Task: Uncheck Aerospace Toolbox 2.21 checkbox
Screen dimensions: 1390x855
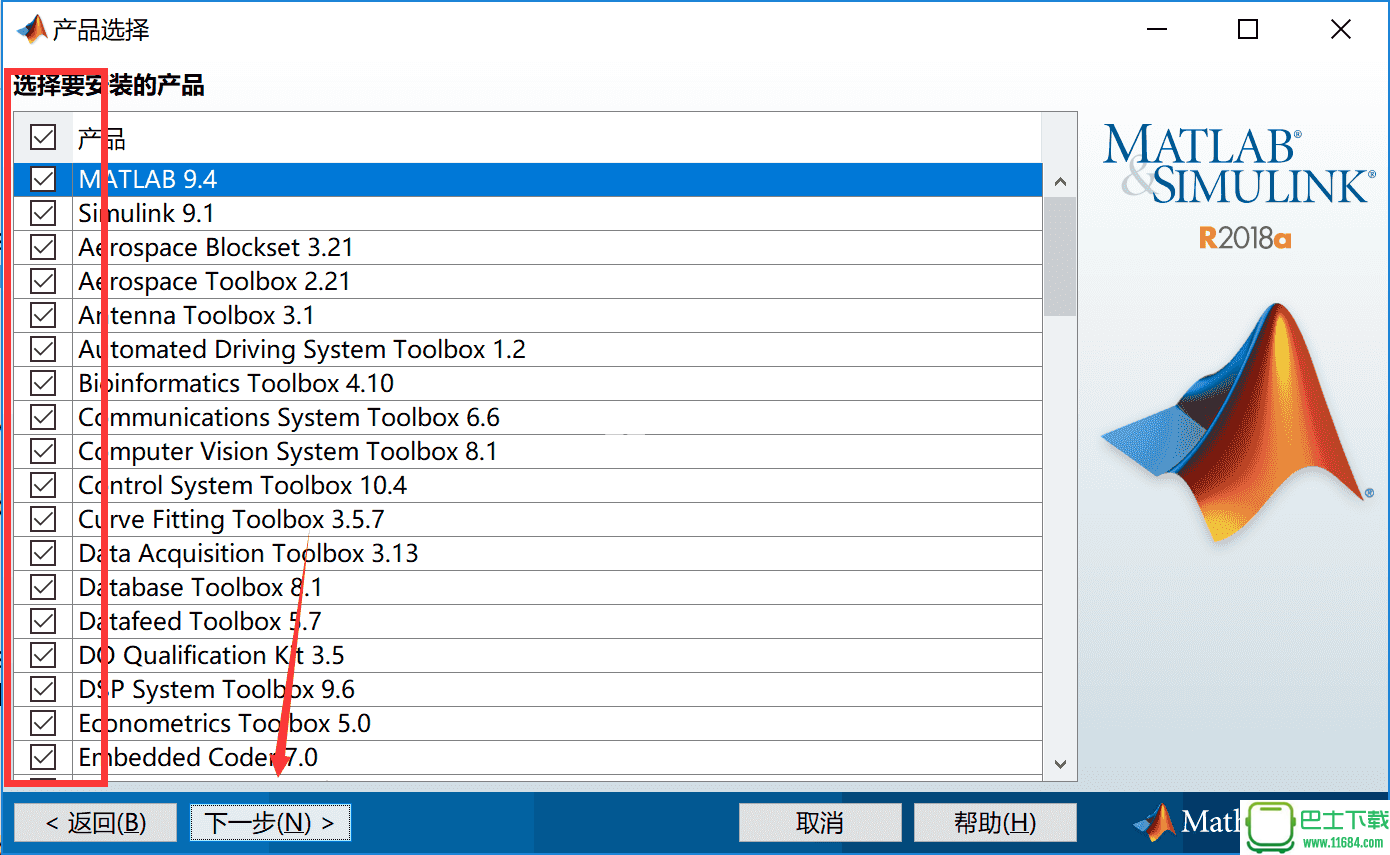Action: coord(43,281)
